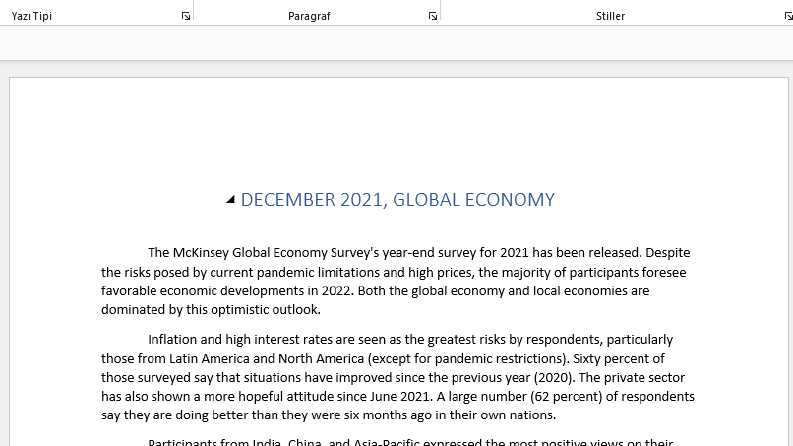Open the Paragraf dialog launcher

pos(432,16)
